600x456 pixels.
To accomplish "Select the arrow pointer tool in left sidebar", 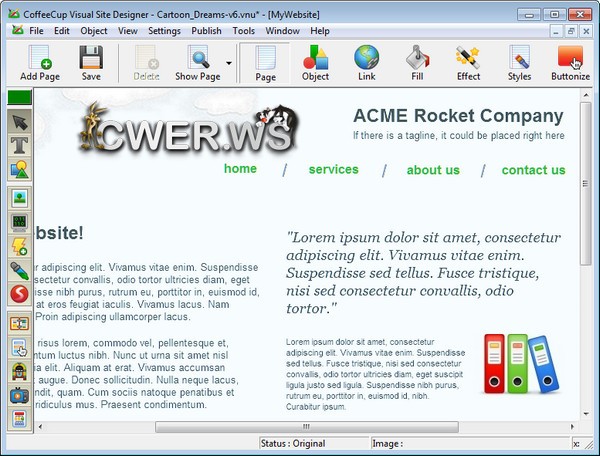I will (19, 121).
